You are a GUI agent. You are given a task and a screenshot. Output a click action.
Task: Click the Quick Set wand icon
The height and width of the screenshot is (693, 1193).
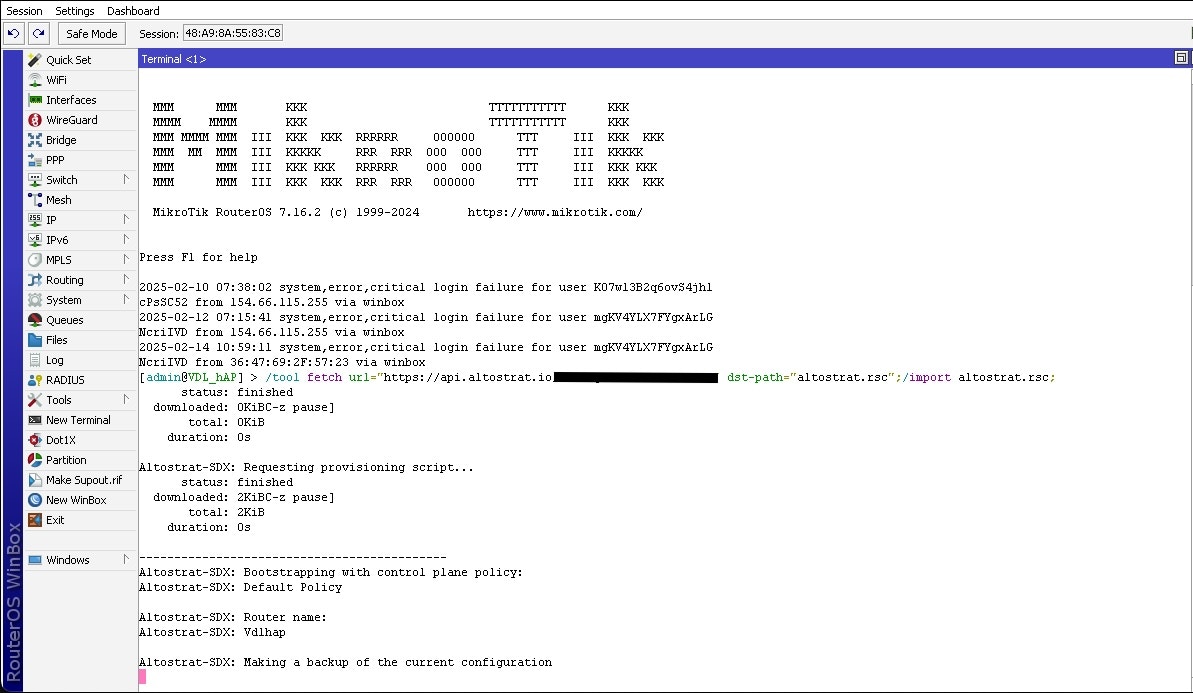[x=35, y=60]
